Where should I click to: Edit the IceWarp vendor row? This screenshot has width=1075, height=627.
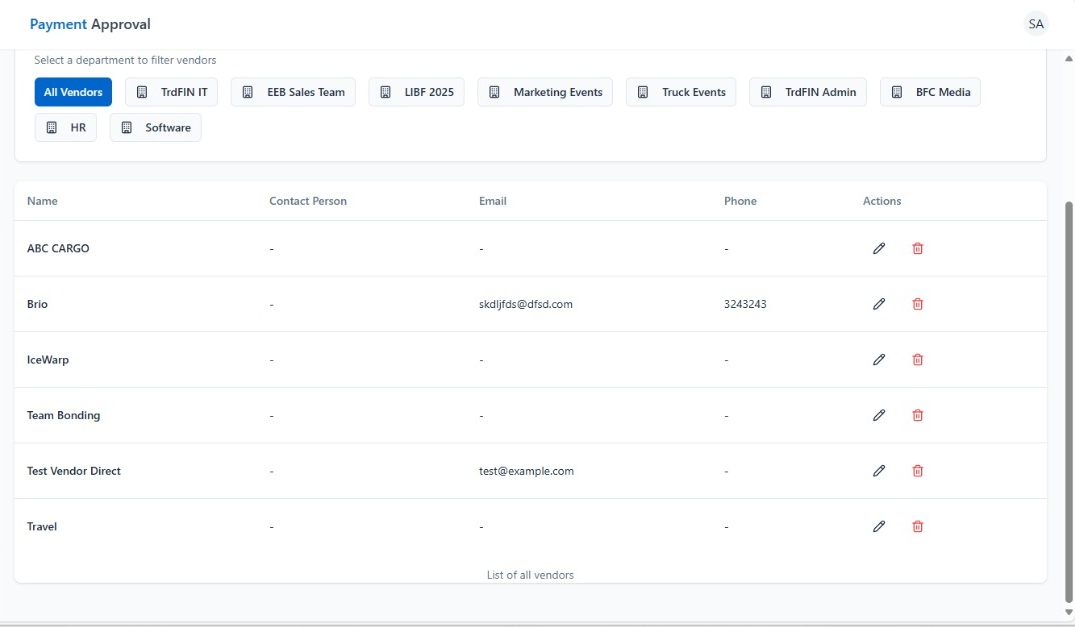pos(879,360)
